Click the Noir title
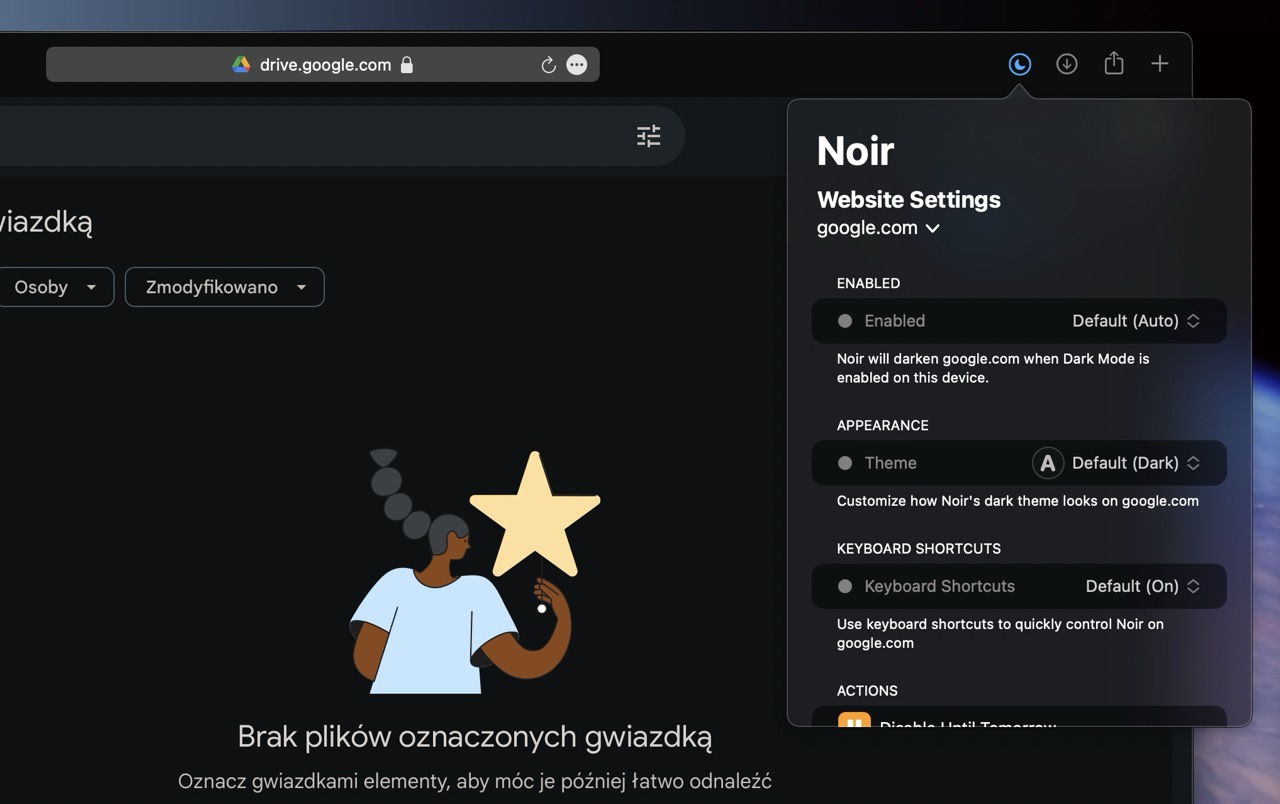 tap(855, 151)
